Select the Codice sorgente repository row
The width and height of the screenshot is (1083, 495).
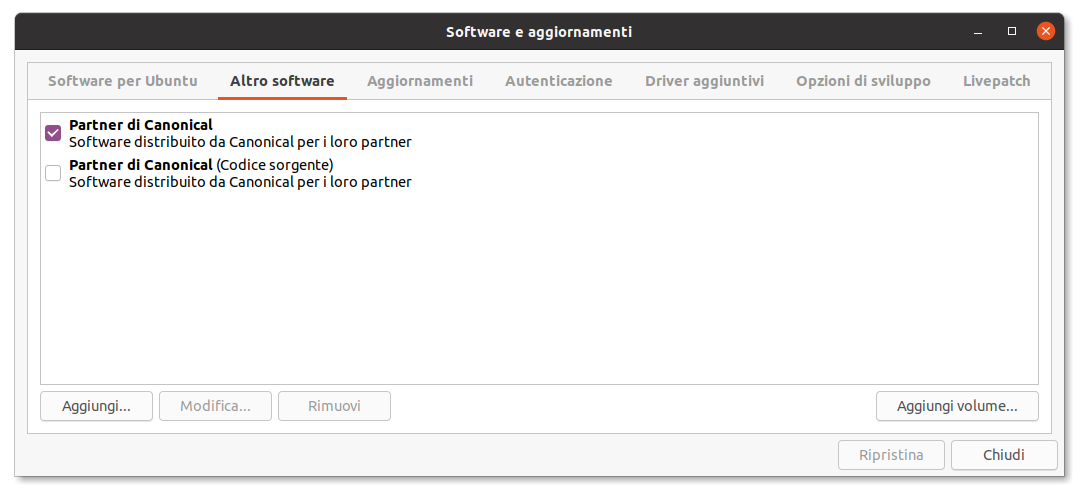pos(240,173)
